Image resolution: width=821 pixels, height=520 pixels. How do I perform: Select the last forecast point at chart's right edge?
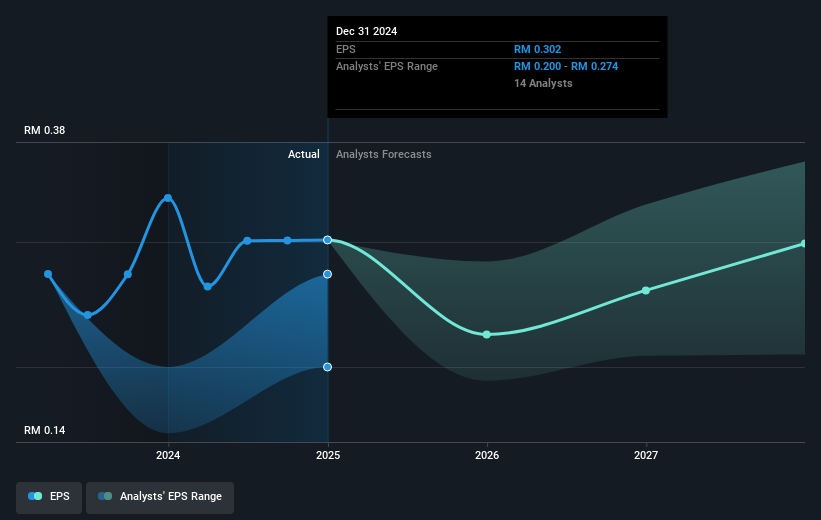[804, 244]
